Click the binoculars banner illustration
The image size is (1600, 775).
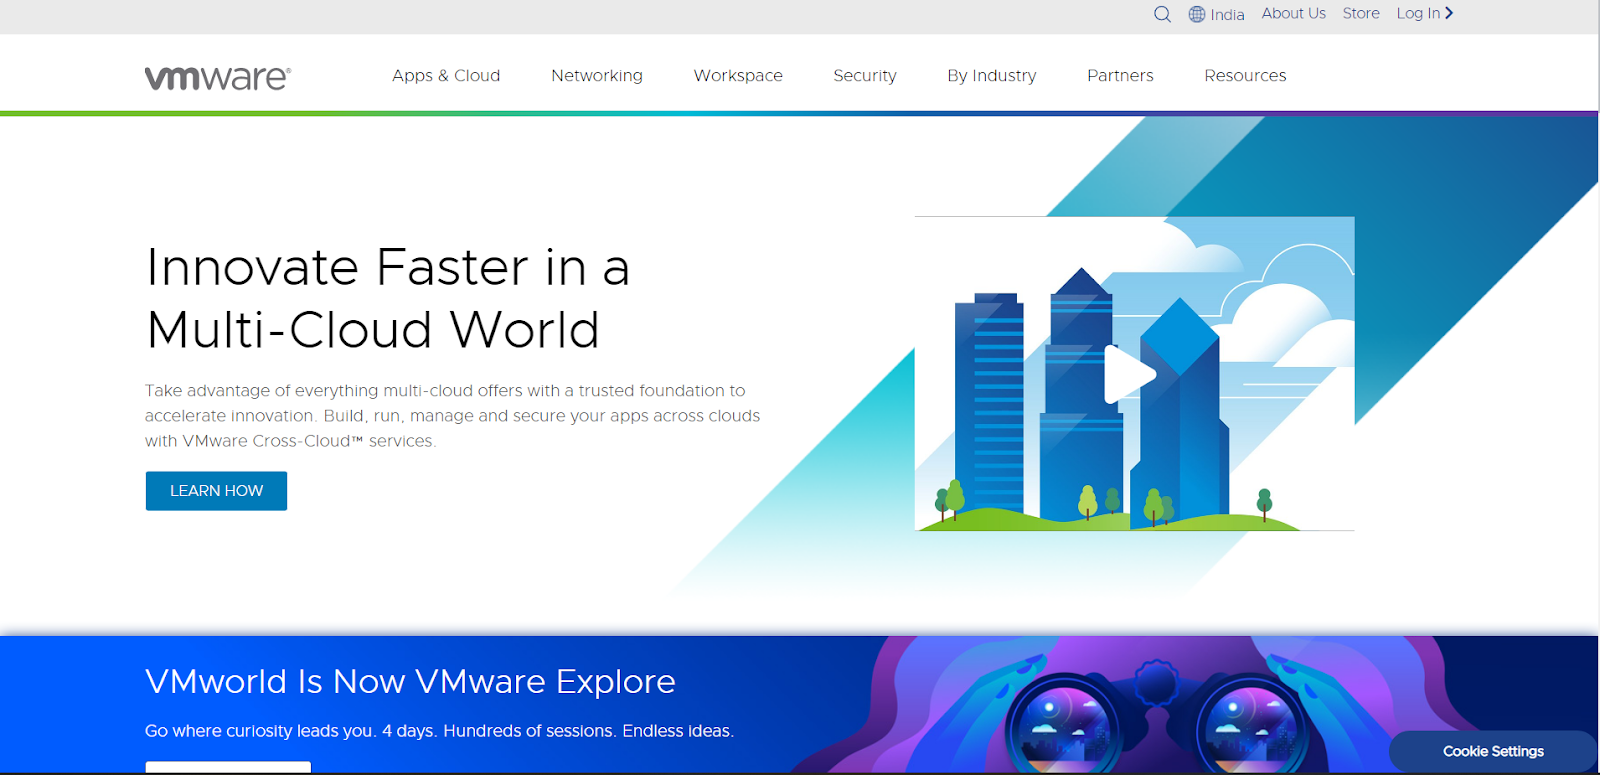tap(1157, 714)
